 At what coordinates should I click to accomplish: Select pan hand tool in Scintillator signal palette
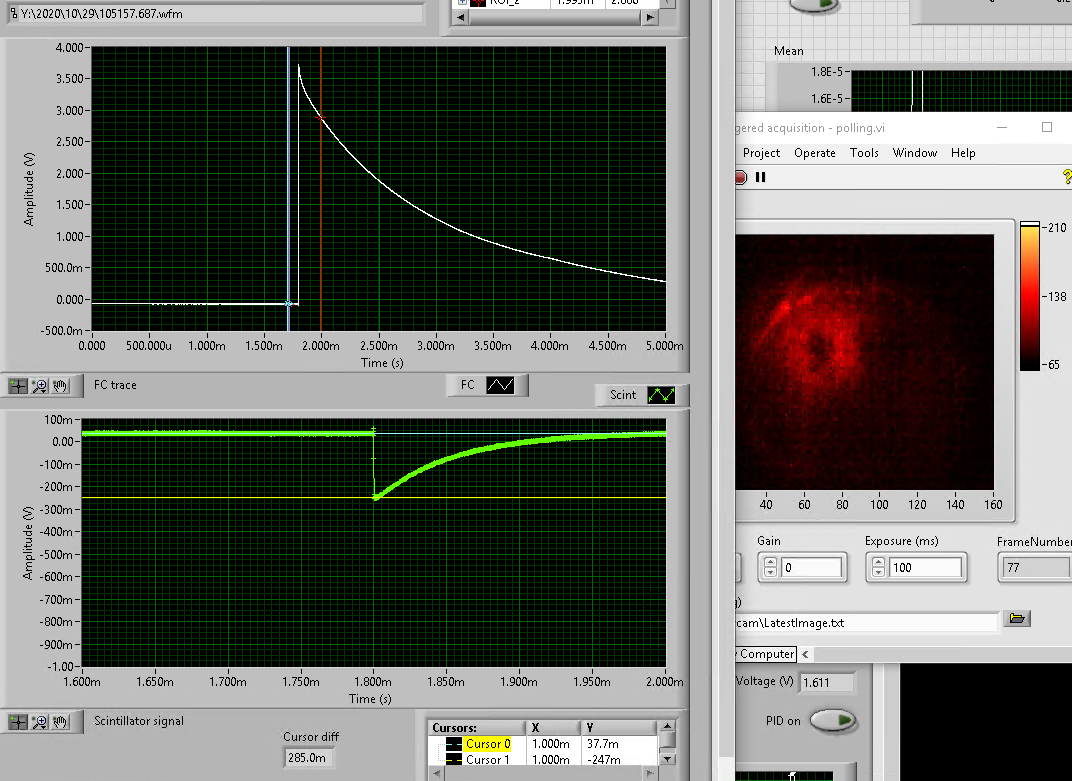coord(61,721)
